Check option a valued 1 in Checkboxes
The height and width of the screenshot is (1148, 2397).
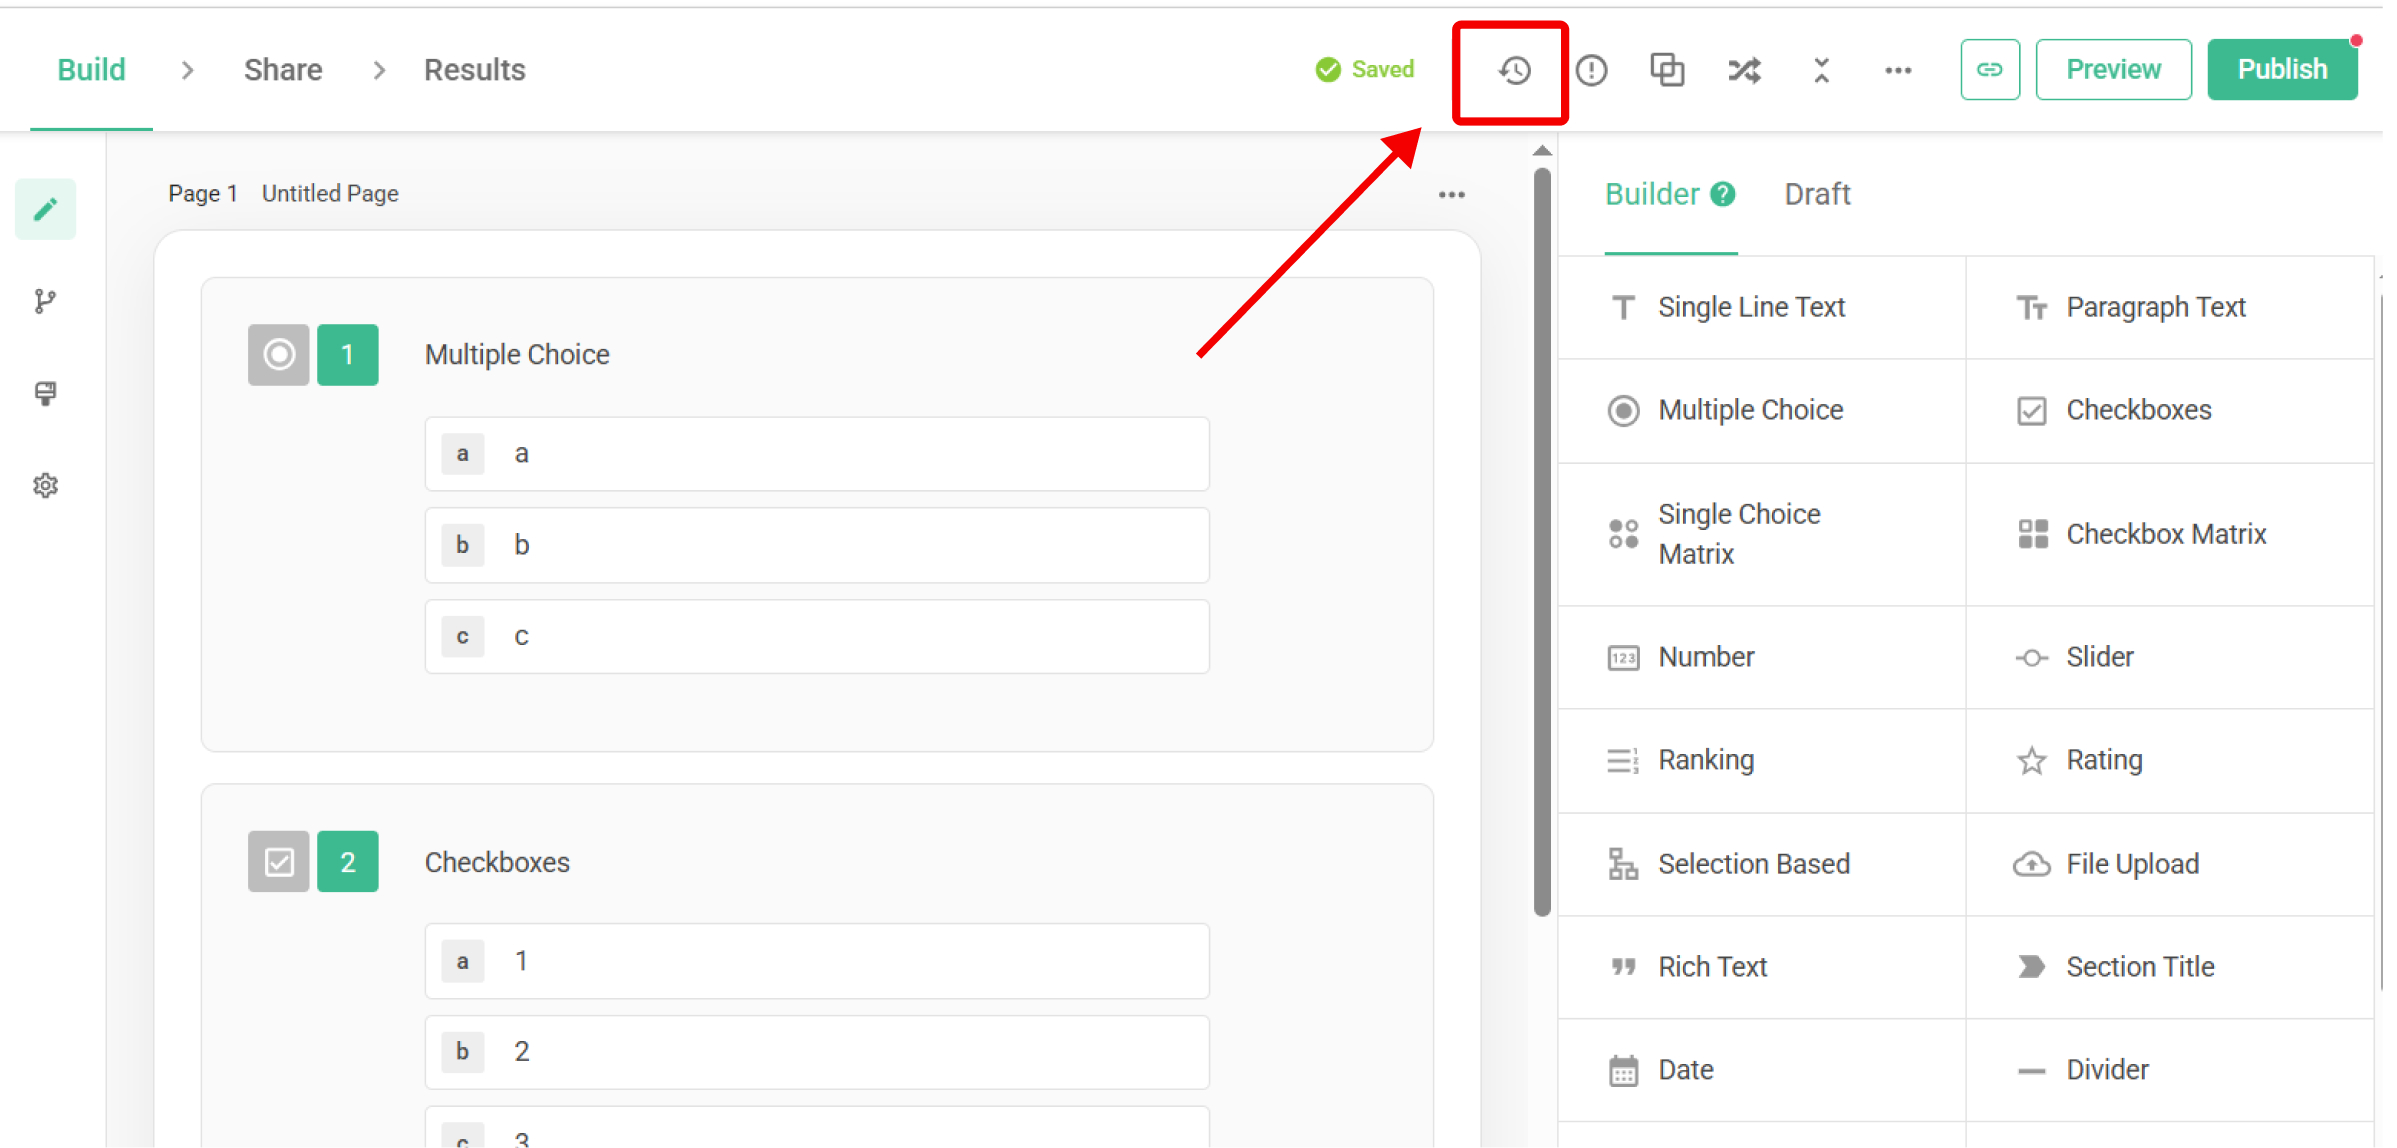point(817,961)
